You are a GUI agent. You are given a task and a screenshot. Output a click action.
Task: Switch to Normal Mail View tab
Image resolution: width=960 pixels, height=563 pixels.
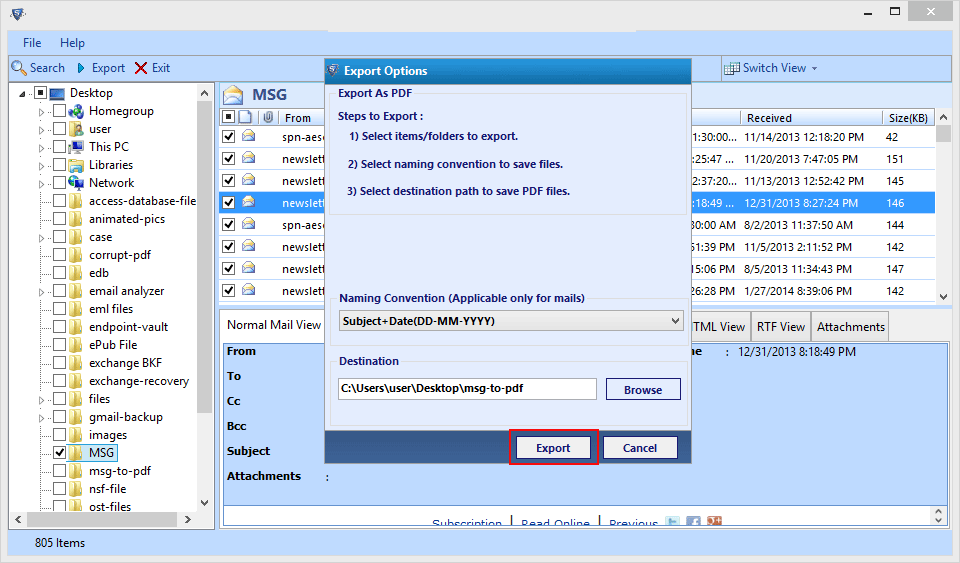tap(274, 325)
